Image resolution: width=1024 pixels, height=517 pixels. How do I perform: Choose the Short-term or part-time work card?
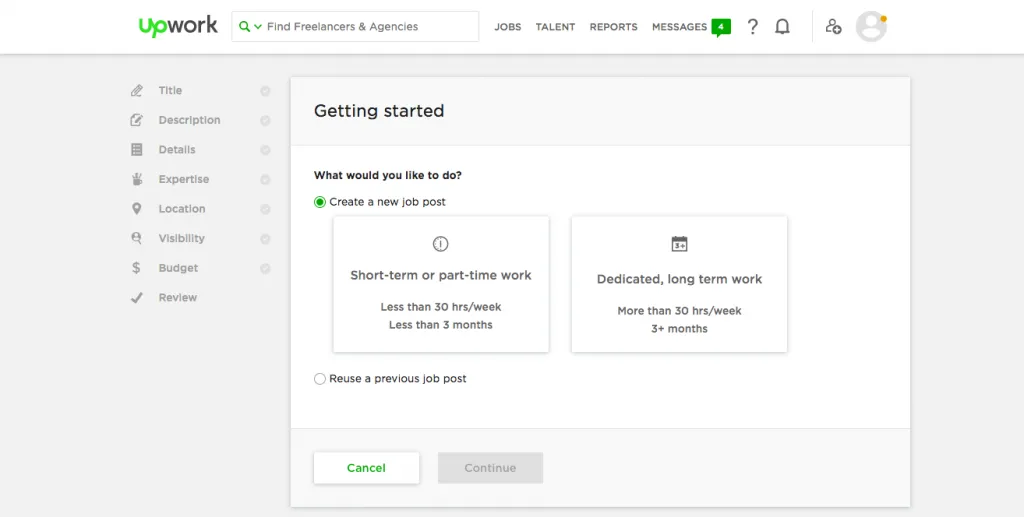point(441,284)
